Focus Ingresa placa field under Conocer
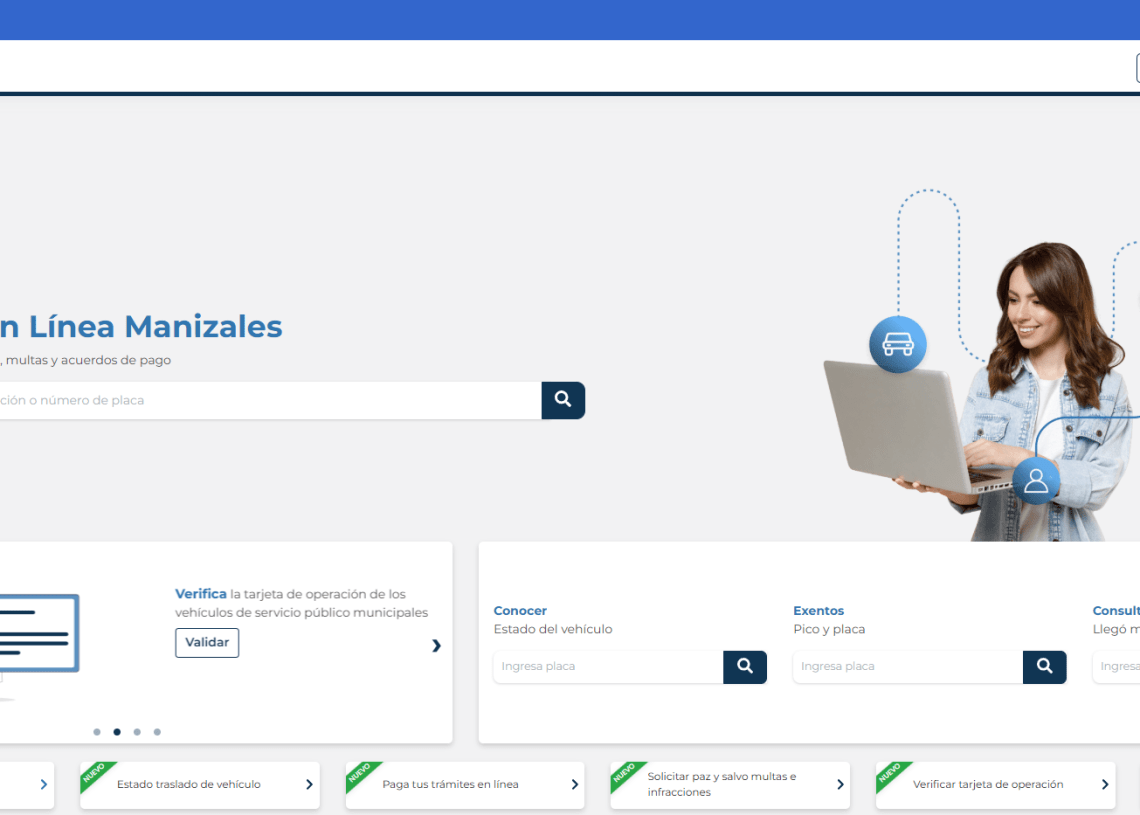 pyautogui.click(x=609, y=667)
